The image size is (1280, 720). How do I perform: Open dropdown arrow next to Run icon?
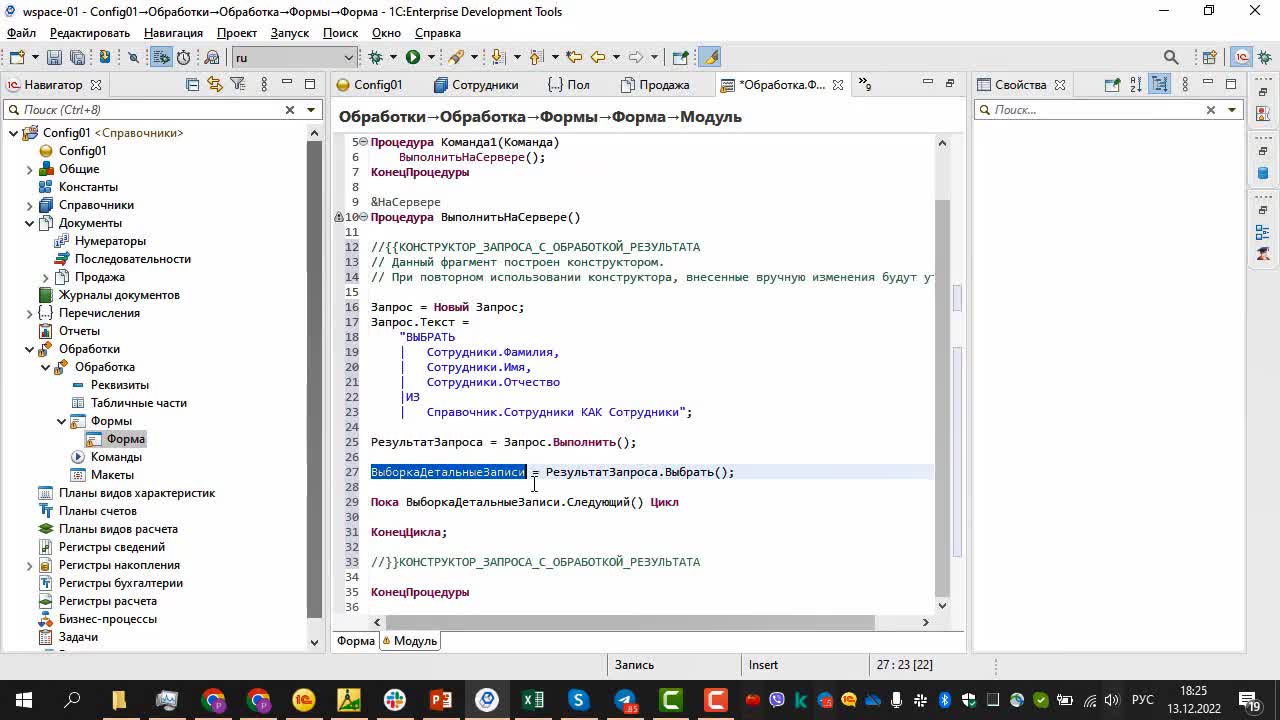(x=429, y=58)
